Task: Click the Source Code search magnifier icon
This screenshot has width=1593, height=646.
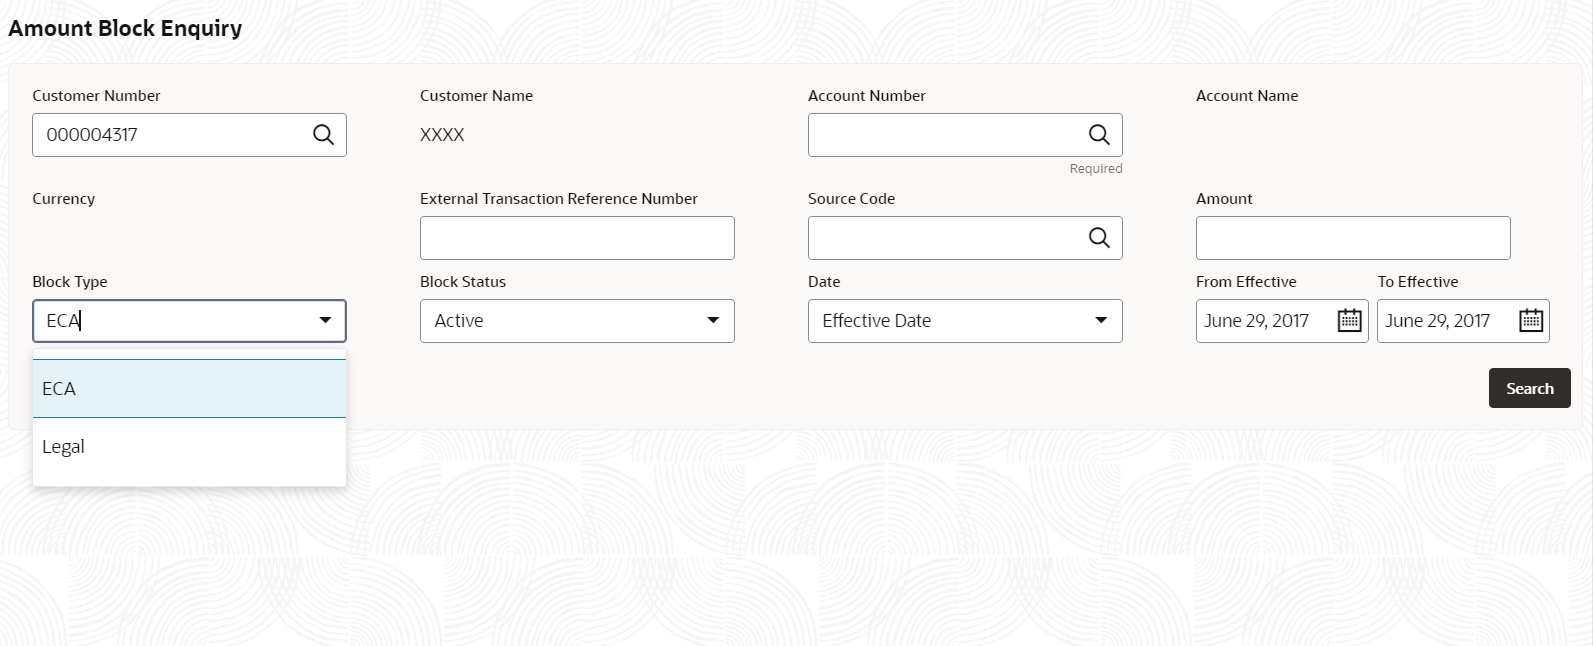Action: [1099, 238]
